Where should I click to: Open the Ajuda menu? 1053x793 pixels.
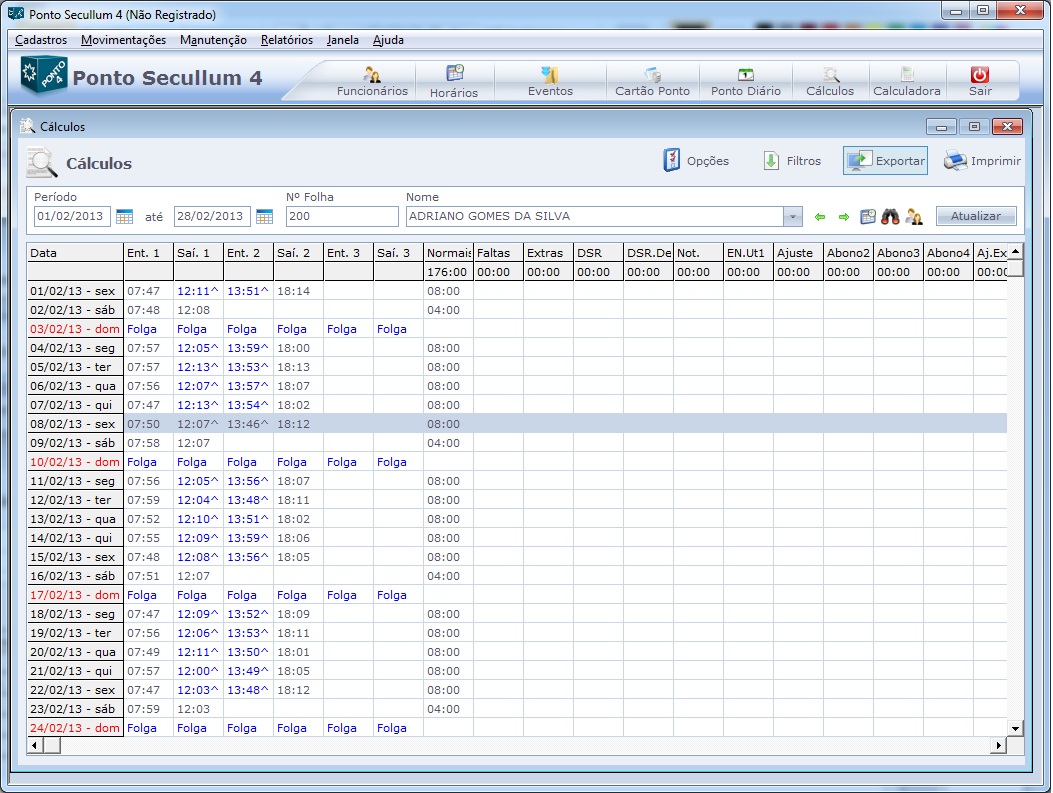coord(388,40)
